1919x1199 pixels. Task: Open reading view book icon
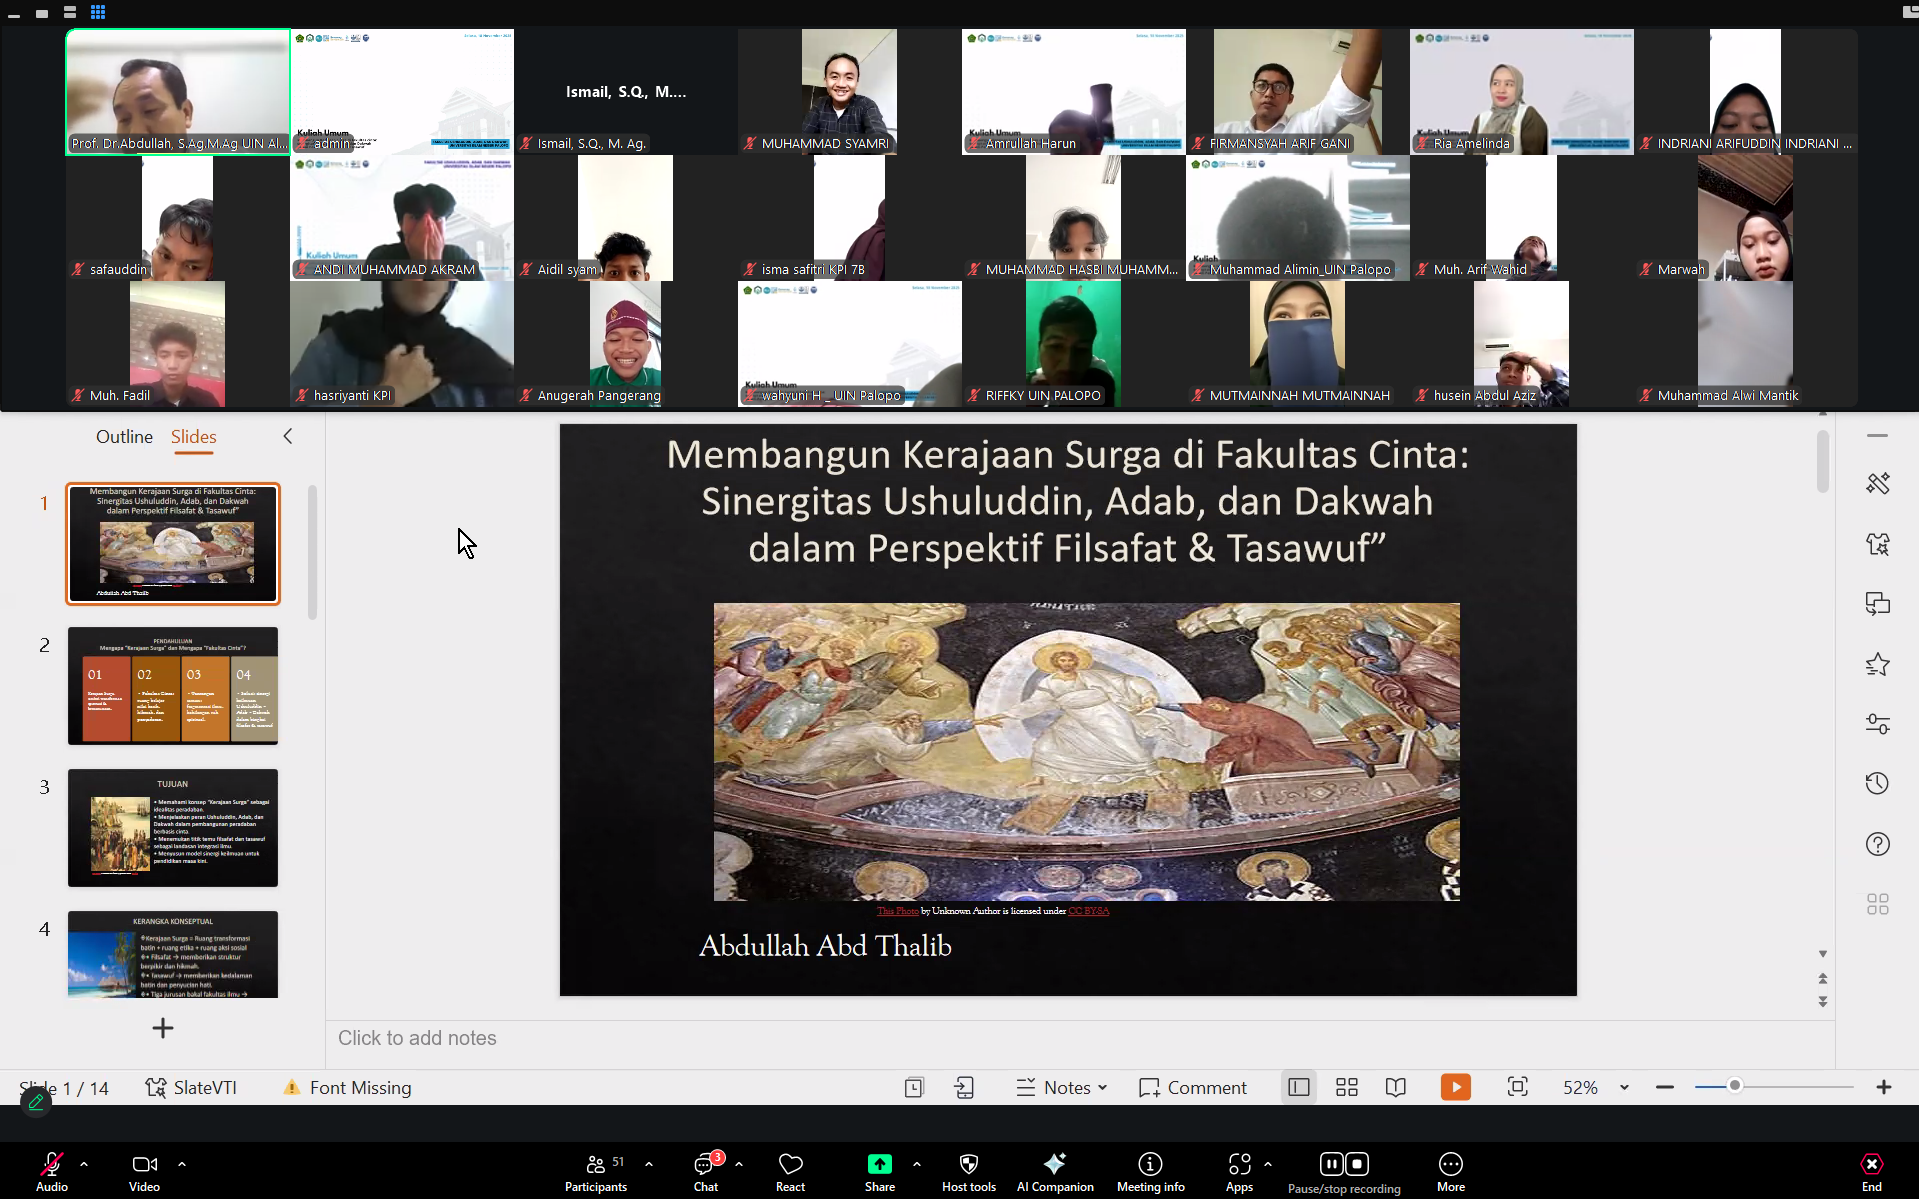click(x=1396, y=1087)
